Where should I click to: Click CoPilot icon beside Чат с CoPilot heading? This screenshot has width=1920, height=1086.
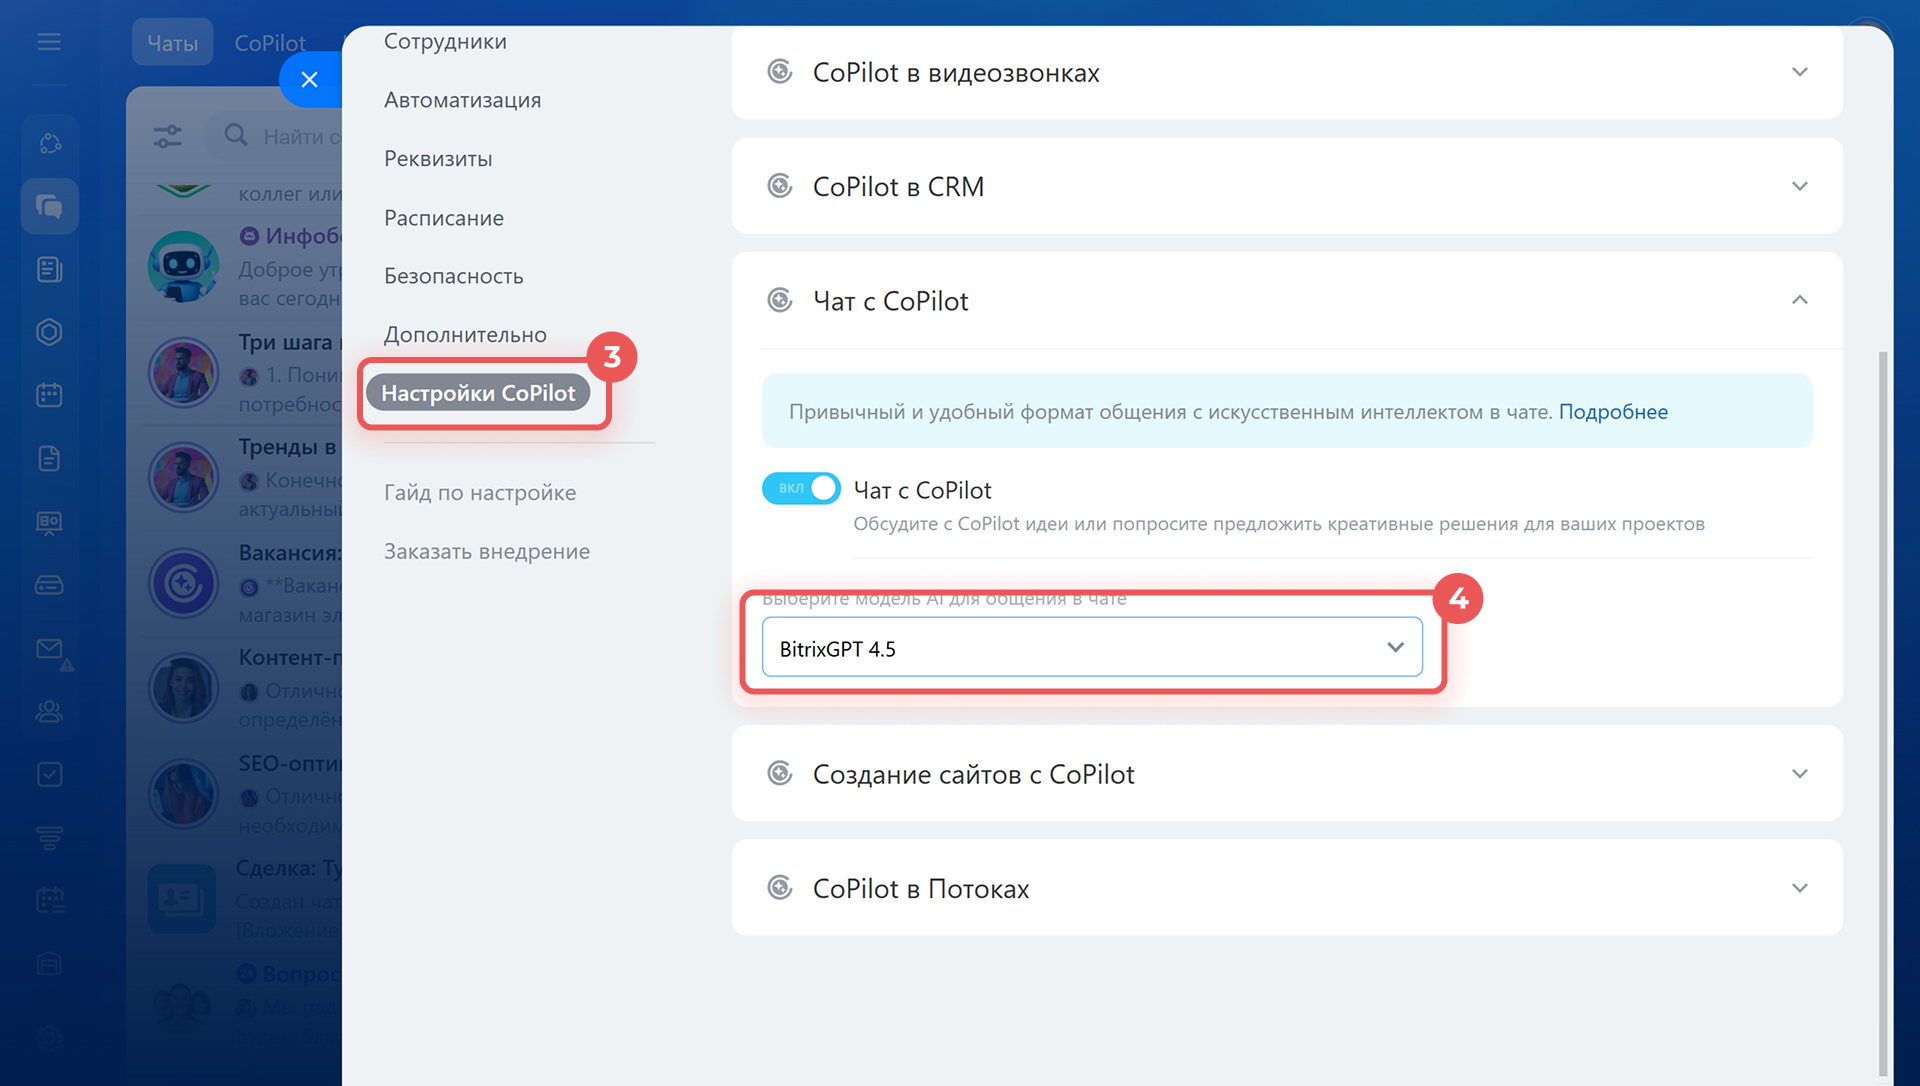tap(780, 300)
